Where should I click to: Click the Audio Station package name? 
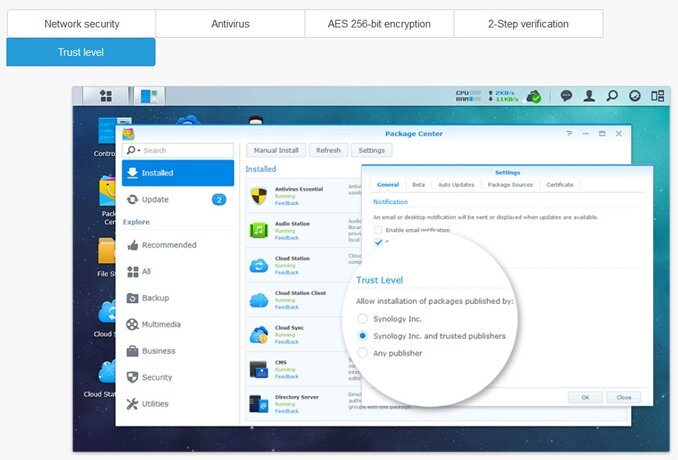pos(292,224)
